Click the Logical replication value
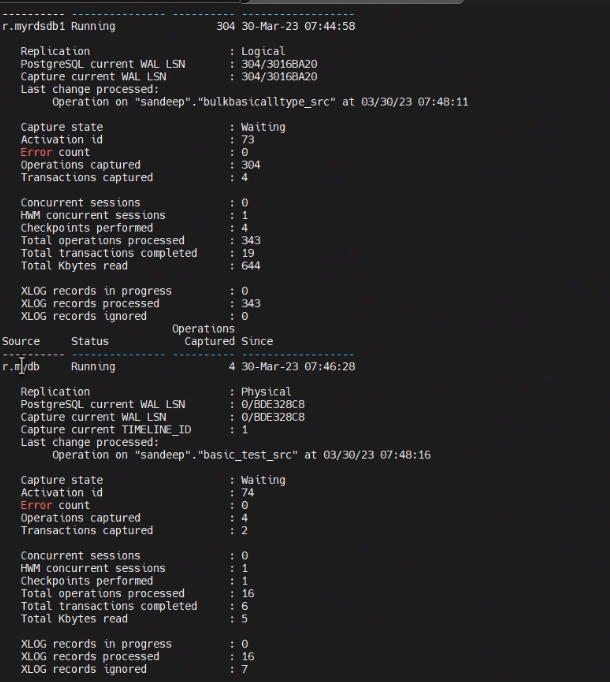The height and width of the screenshot is (682, 610). (x=263, y=51)
